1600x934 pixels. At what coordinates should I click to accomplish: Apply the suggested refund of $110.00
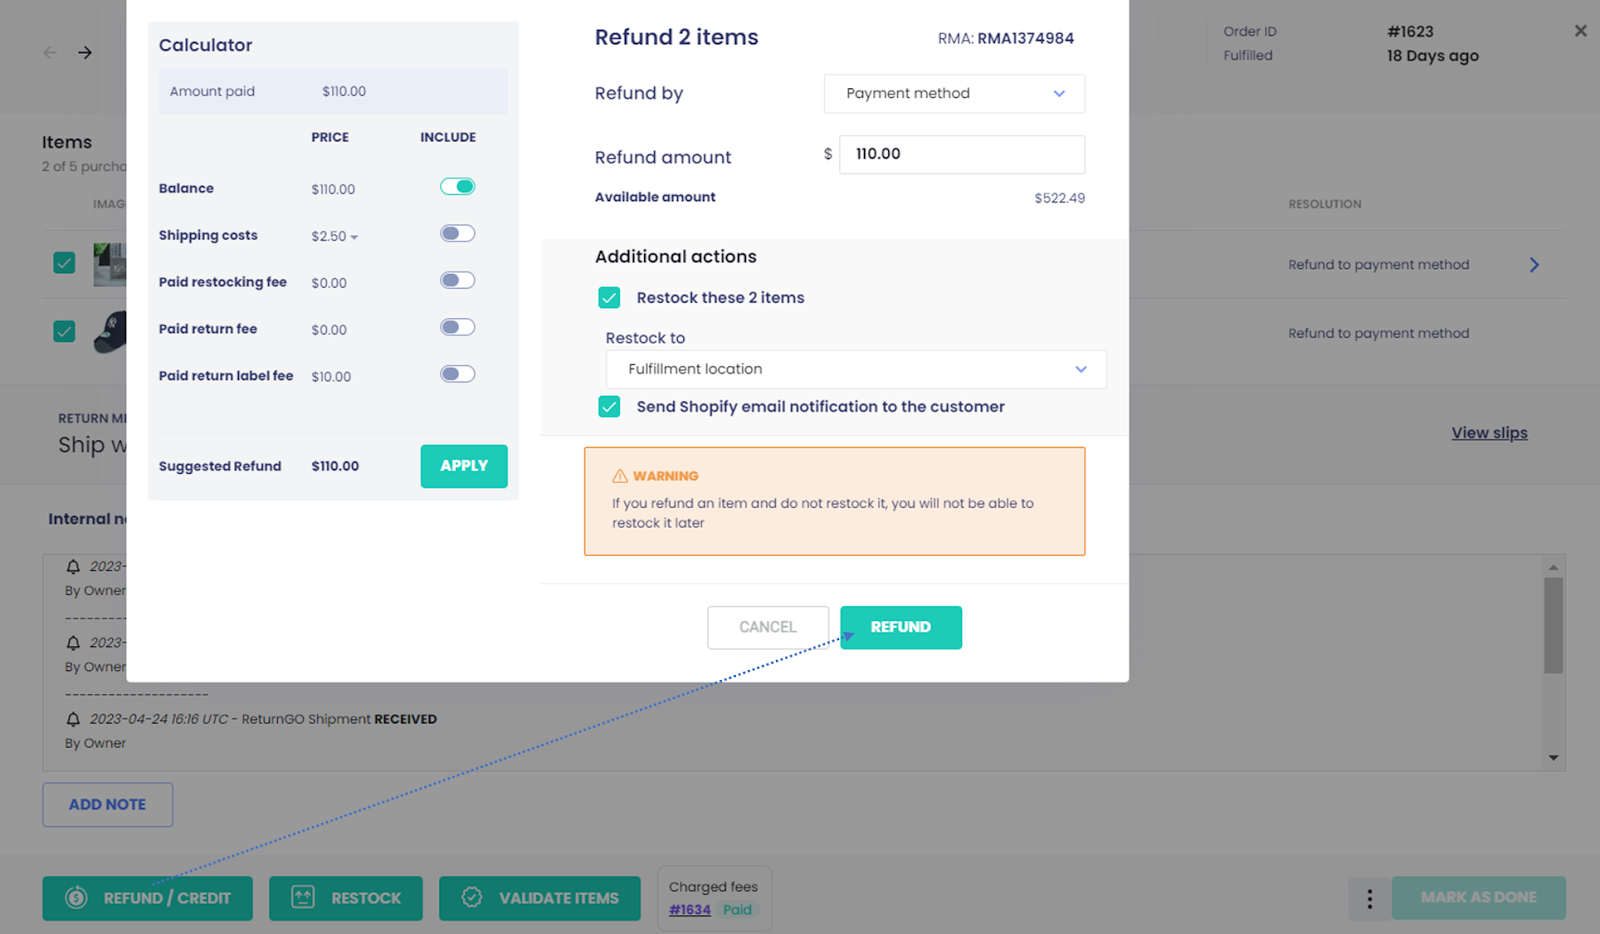point(463,466)
